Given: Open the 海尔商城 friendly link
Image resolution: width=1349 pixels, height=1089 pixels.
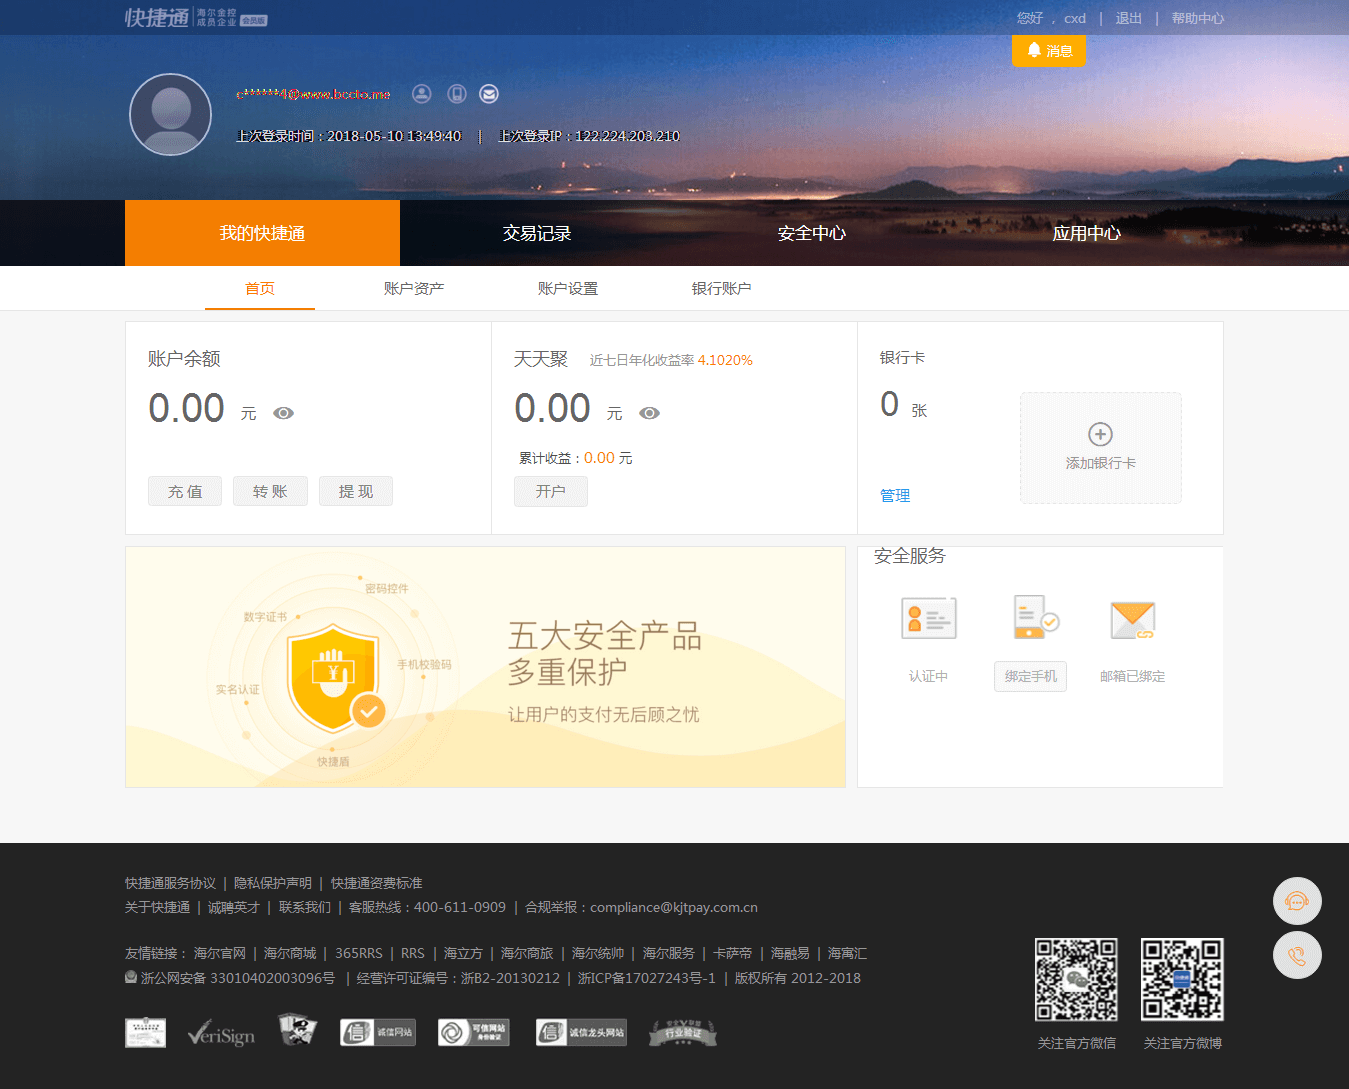Looking at the screenshot, I should 290,953.
